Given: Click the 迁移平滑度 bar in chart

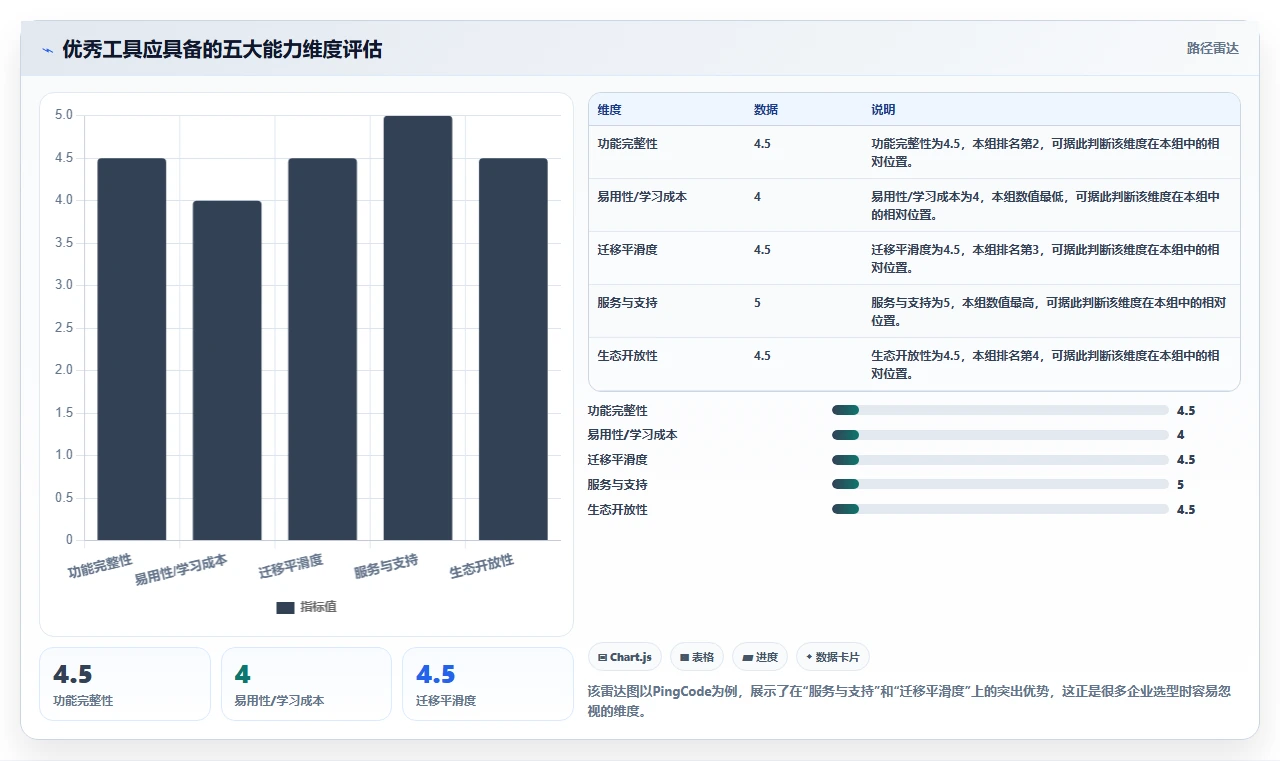Looking at the screenshot, I should tap(322, 349).
